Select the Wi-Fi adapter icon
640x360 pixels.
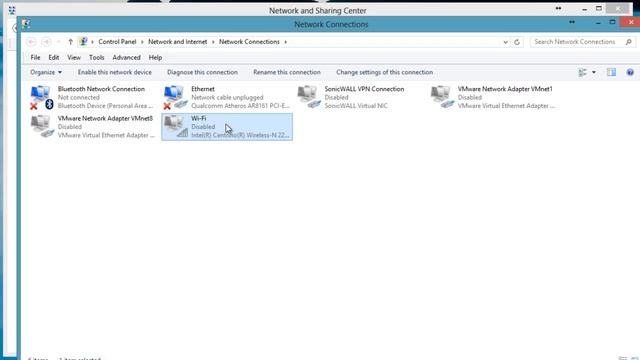pos(175,127)
